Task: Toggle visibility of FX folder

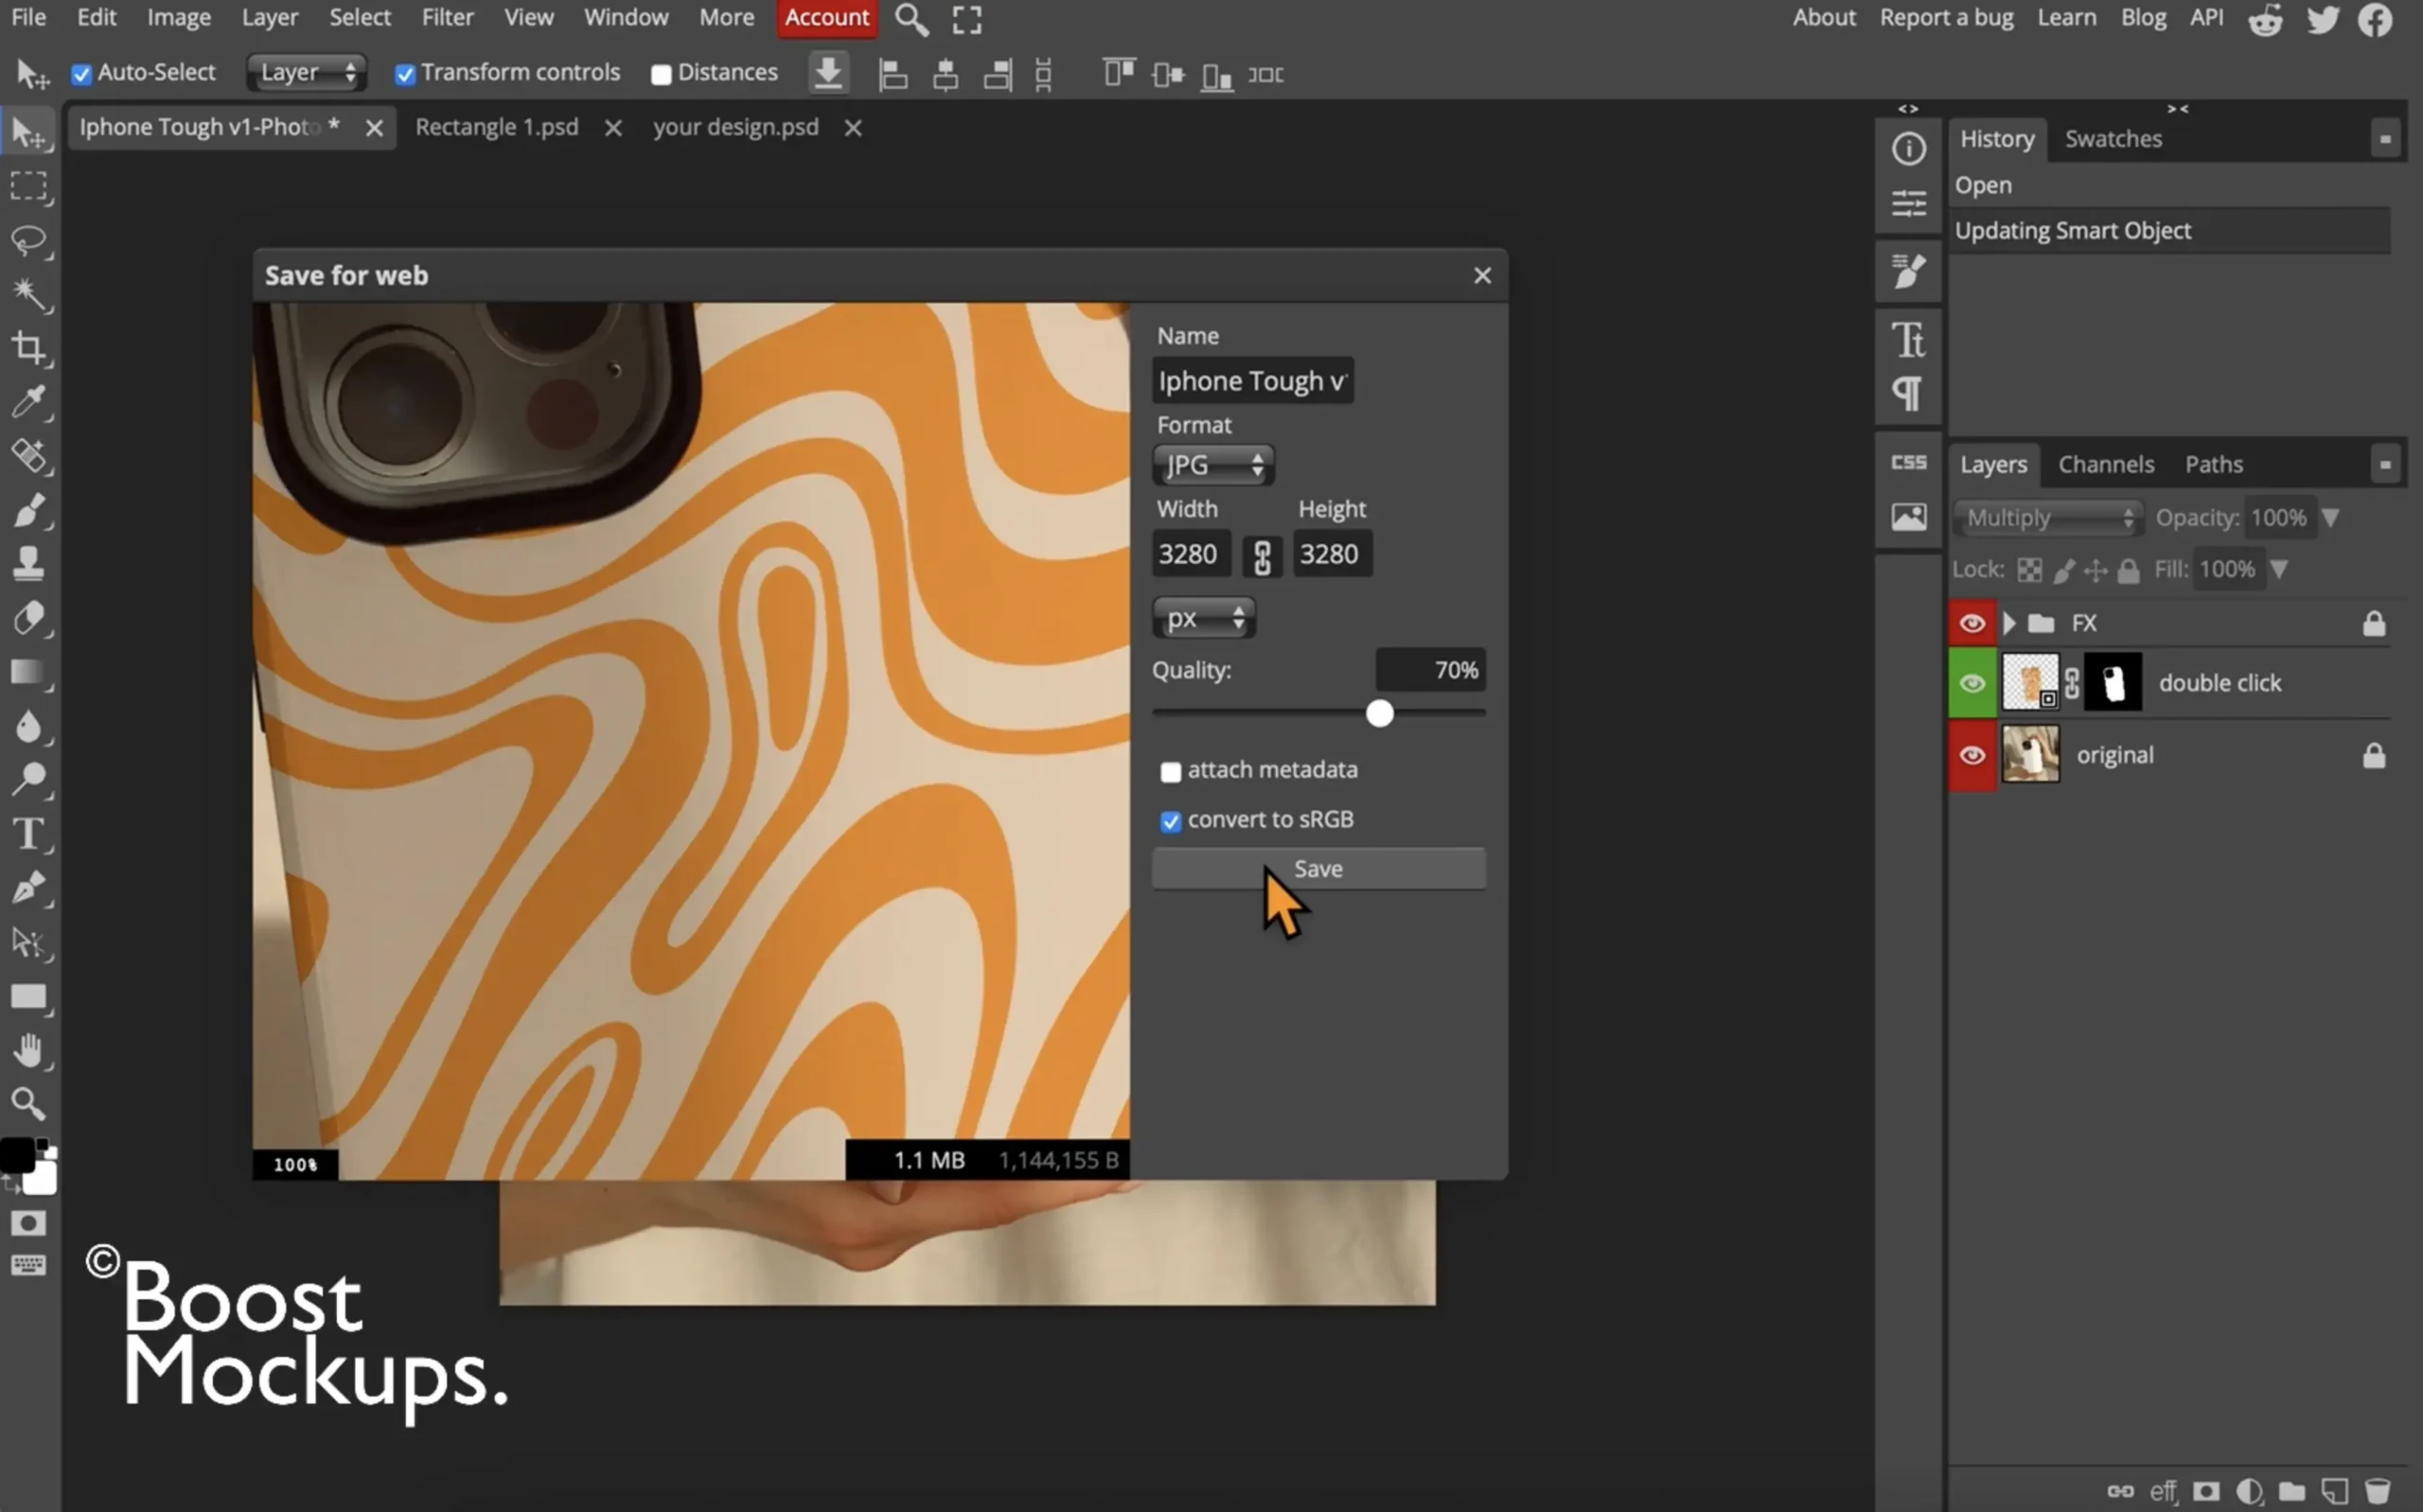Action: click(1971, 623)
